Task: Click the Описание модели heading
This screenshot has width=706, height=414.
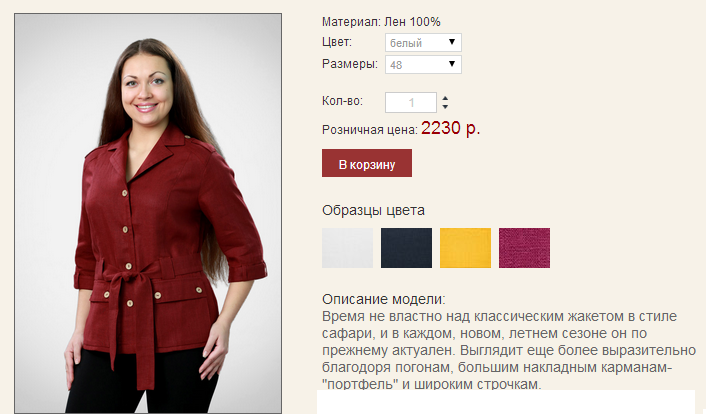Action: point(384,299)
